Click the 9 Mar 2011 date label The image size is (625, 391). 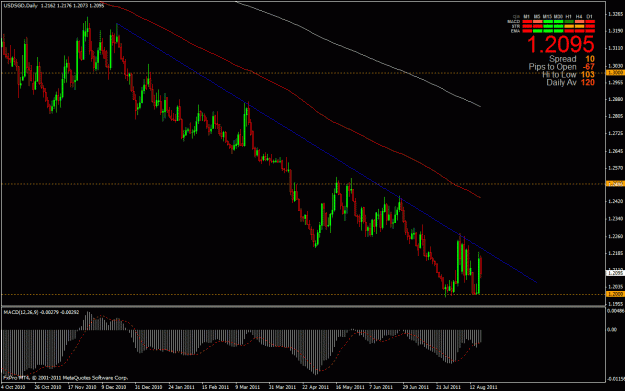tap(247, 387)
